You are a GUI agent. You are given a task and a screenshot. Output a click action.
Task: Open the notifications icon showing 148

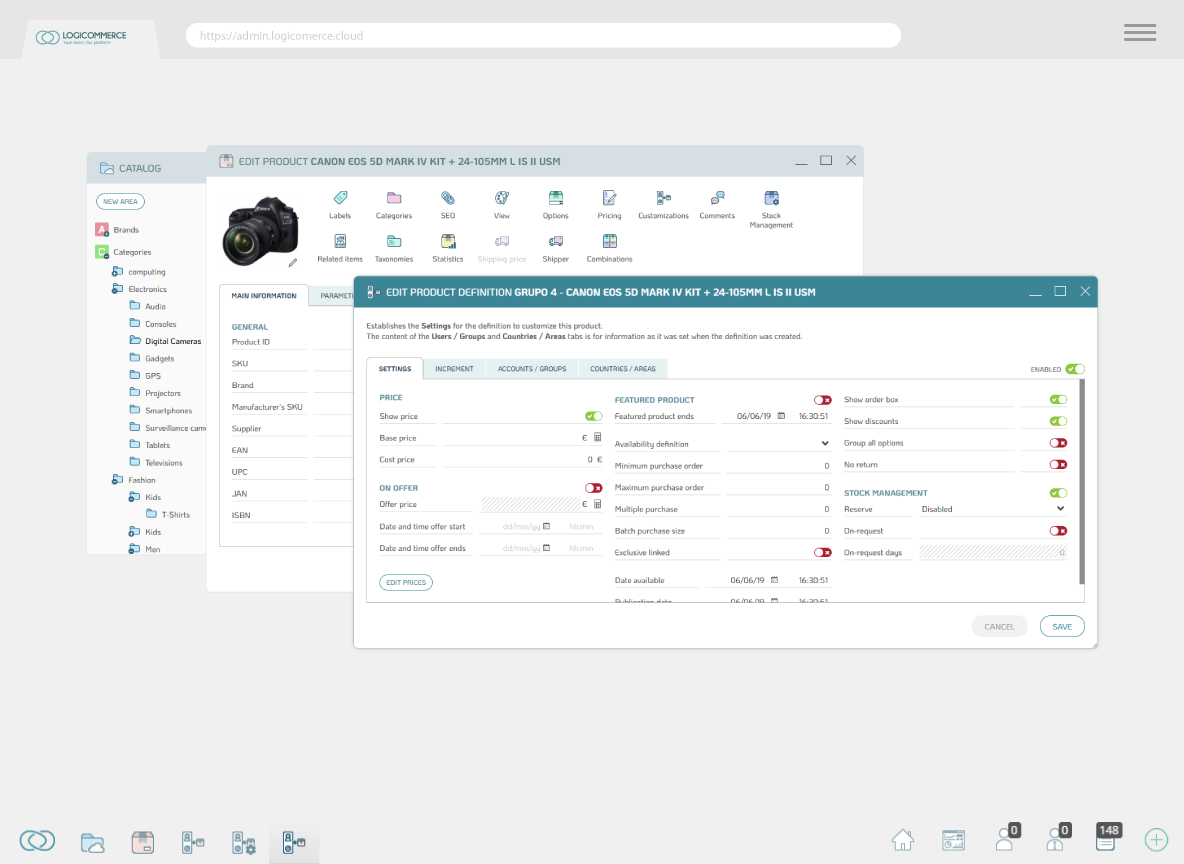1107,837
